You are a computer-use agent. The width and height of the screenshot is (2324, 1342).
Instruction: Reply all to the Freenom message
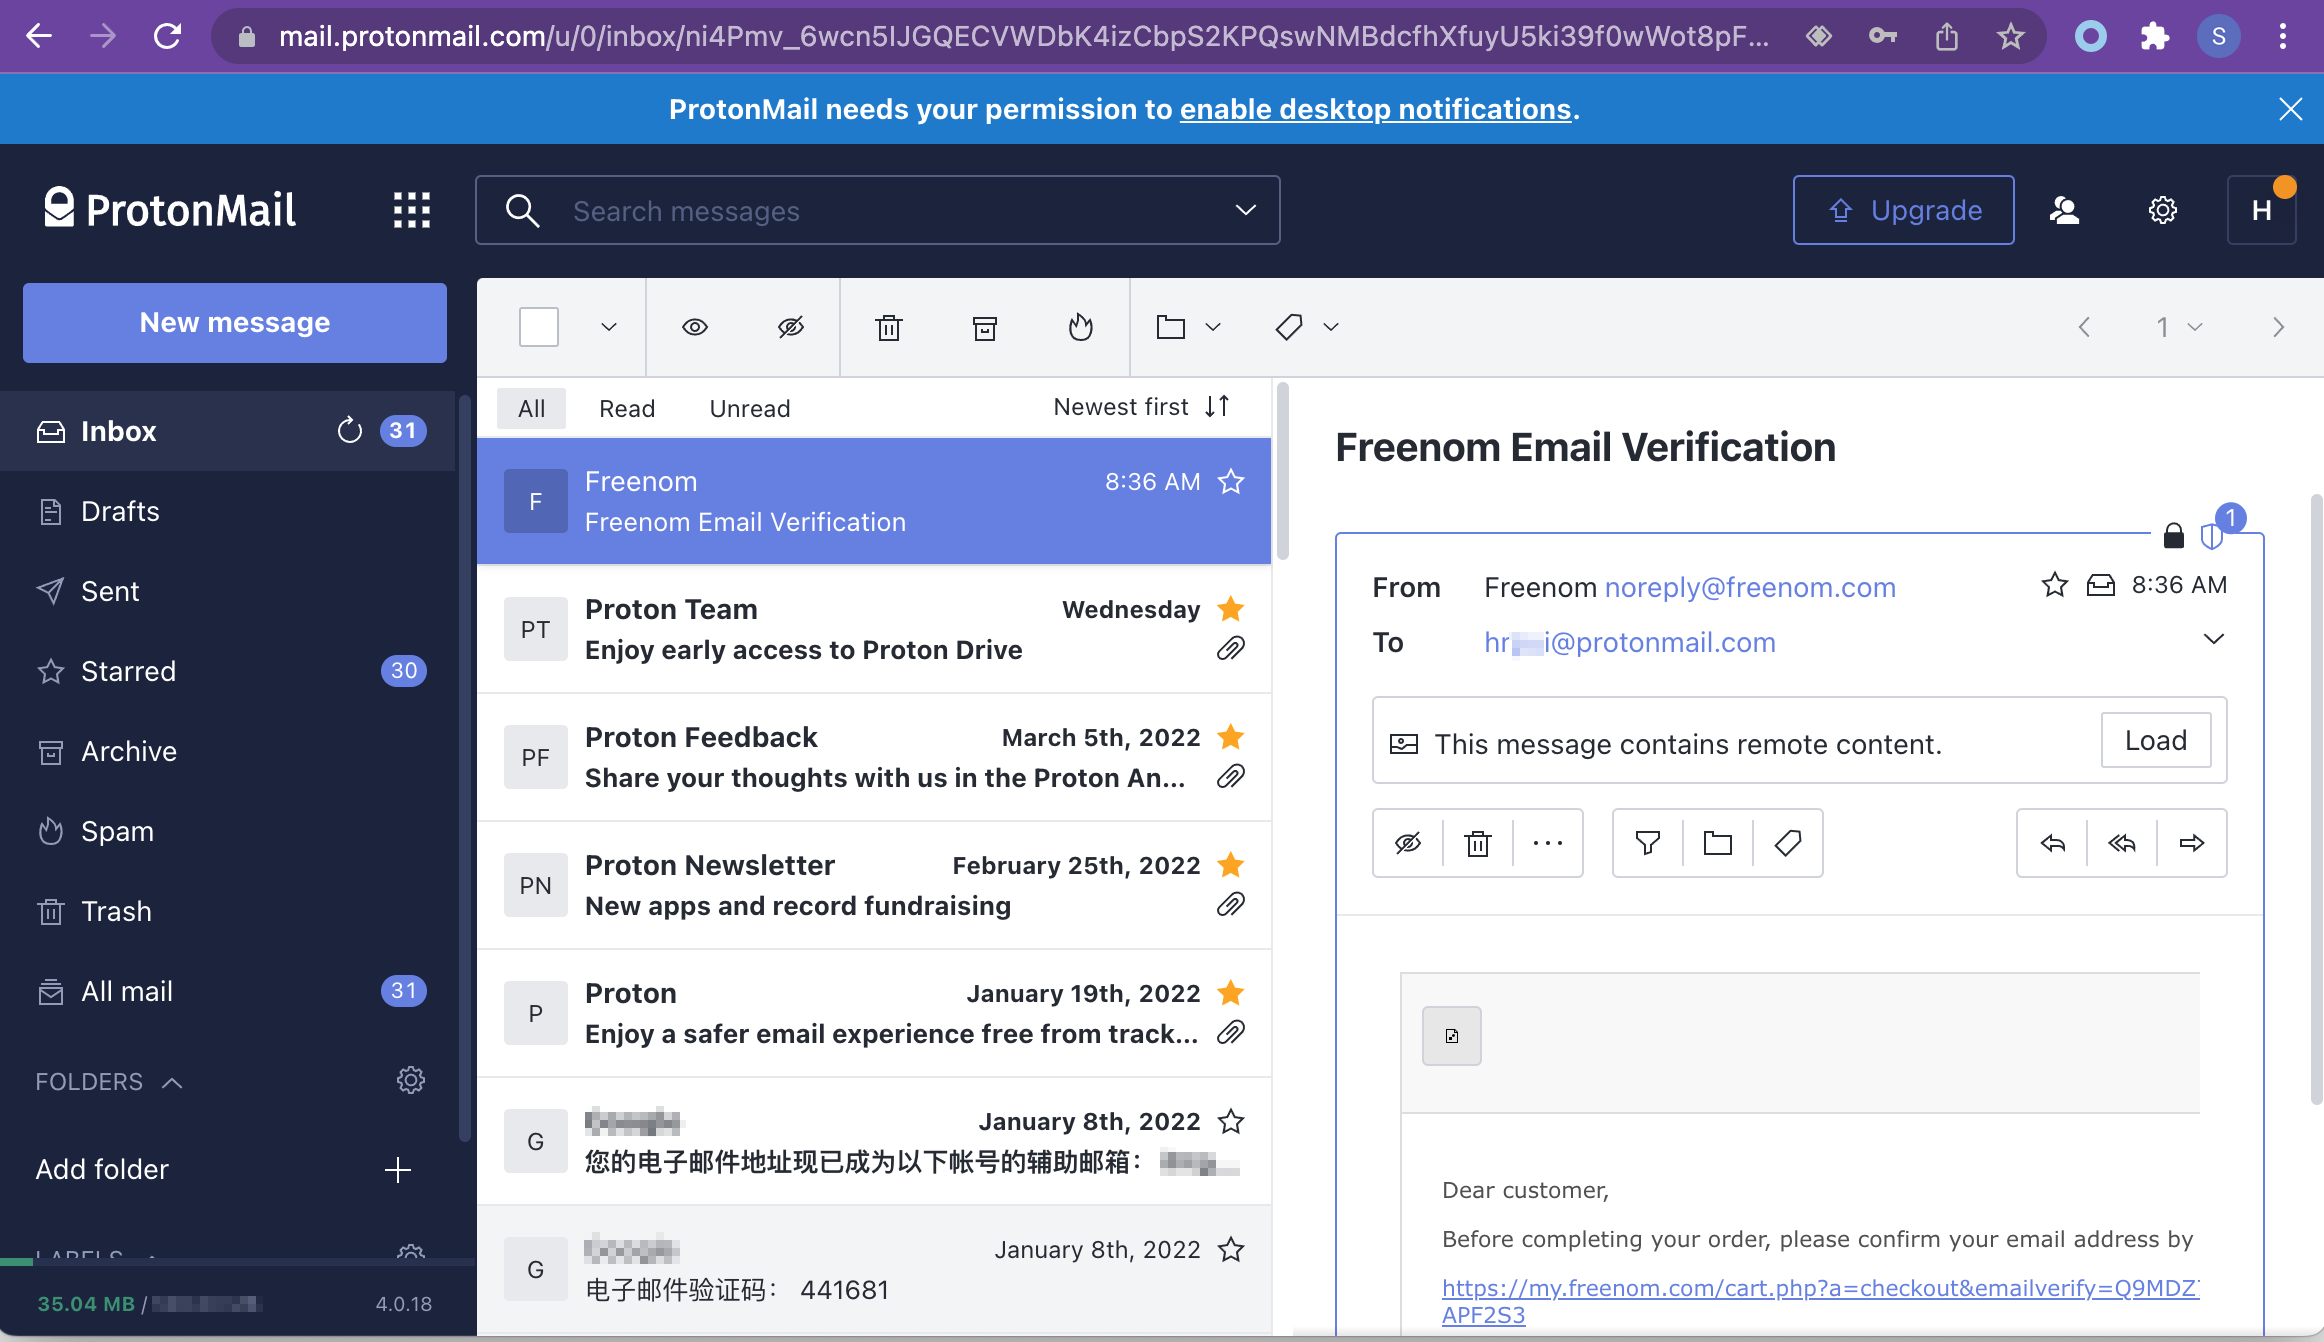pyautogui.click(x=2122, y=843)
